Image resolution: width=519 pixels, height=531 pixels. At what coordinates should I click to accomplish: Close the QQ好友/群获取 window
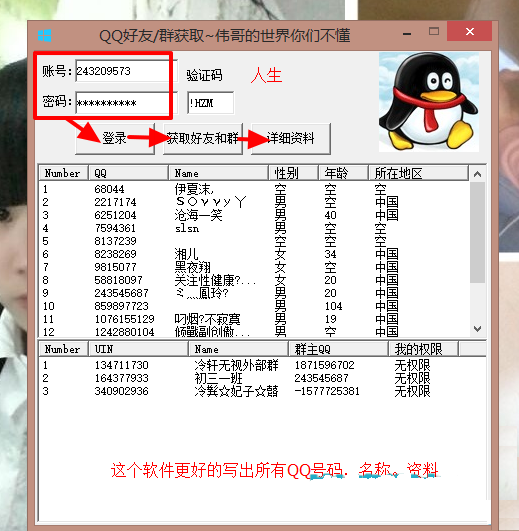(x=470, y=31)
